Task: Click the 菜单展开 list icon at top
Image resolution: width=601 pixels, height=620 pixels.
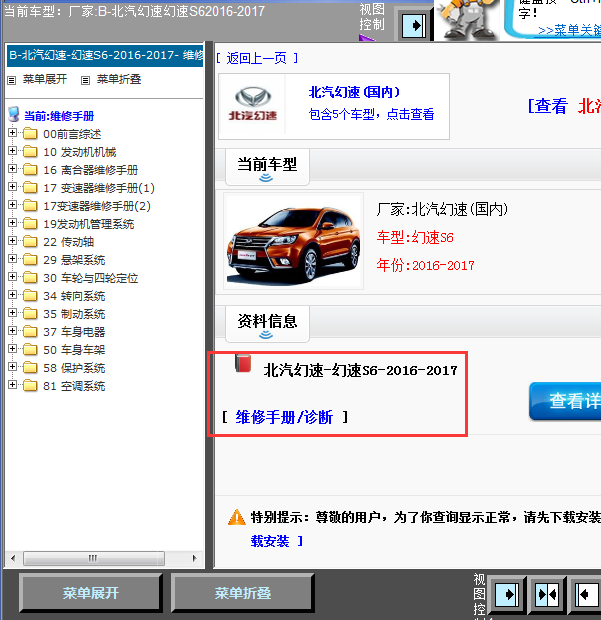Action: 11,81
